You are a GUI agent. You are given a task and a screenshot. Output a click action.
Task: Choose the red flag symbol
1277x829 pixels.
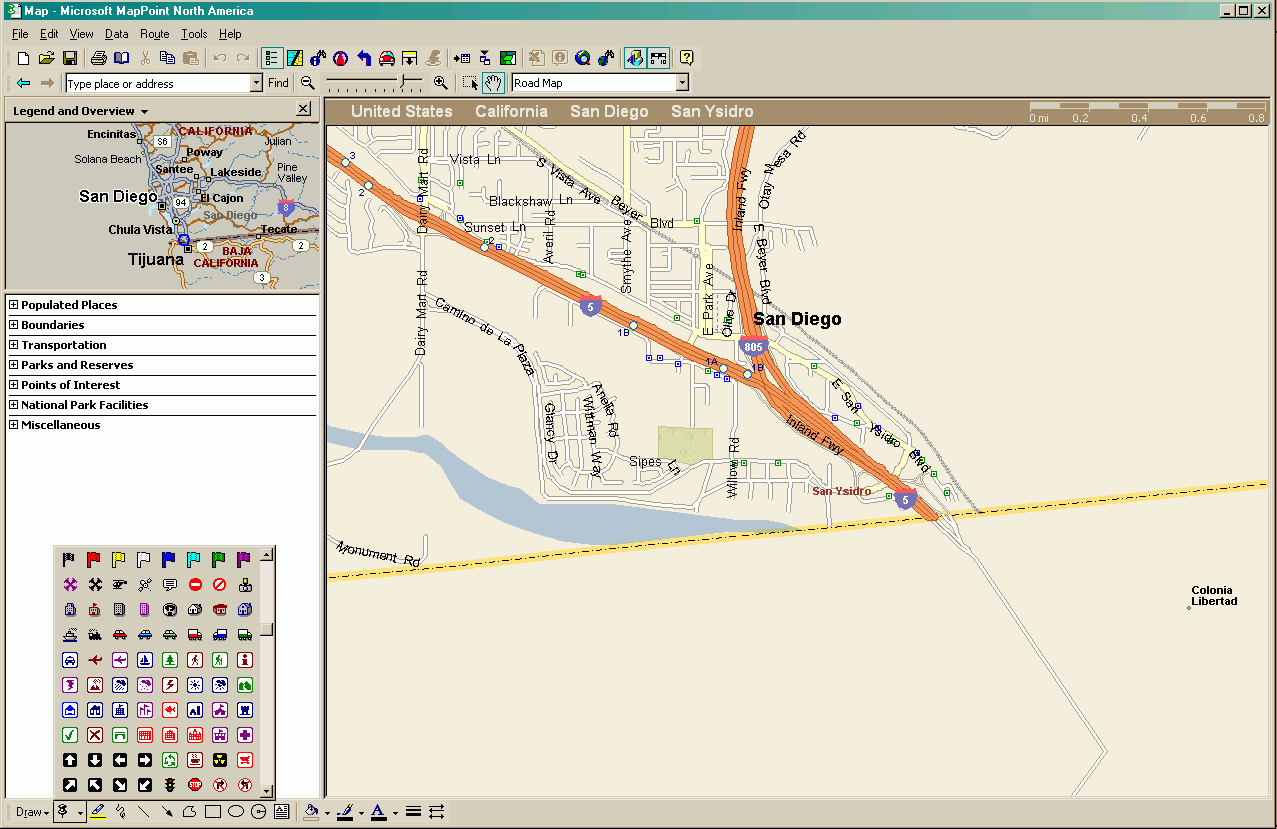[x=94, y=560]
